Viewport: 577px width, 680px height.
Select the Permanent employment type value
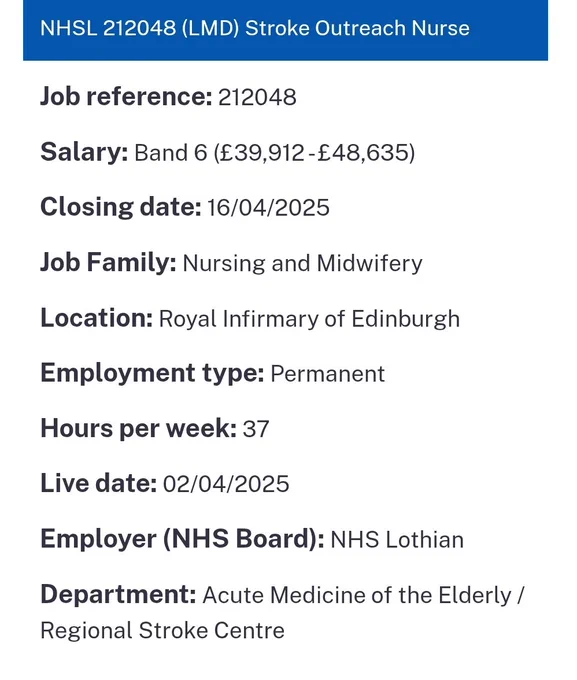(x=328, y=374)
